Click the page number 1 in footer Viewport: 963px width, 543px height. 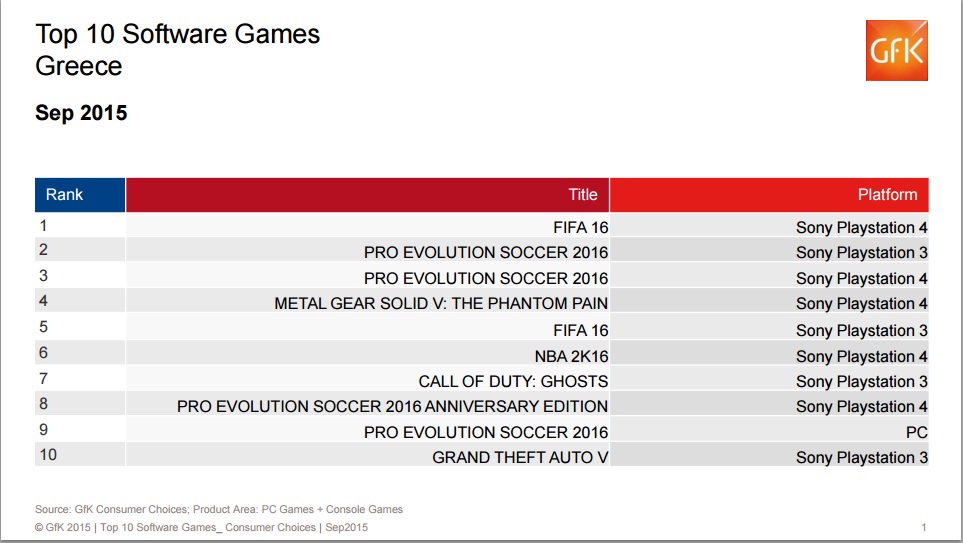tap(924, 527)
